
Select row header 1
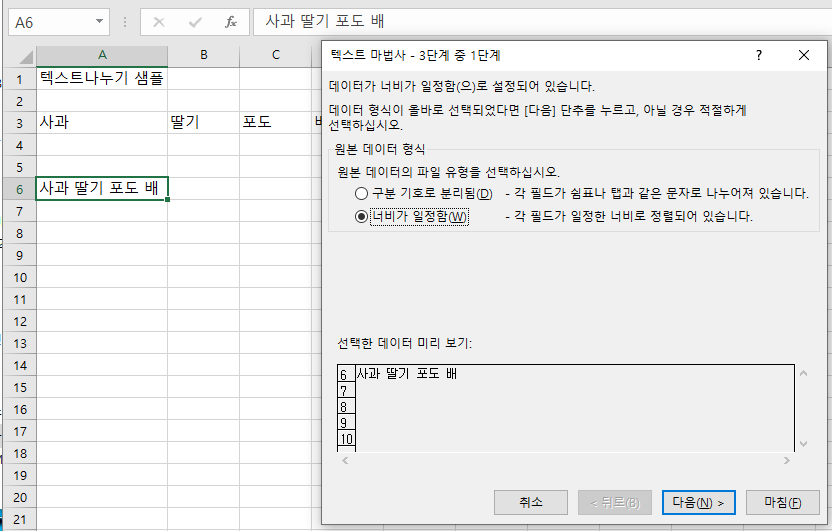(x=20, y=80)
